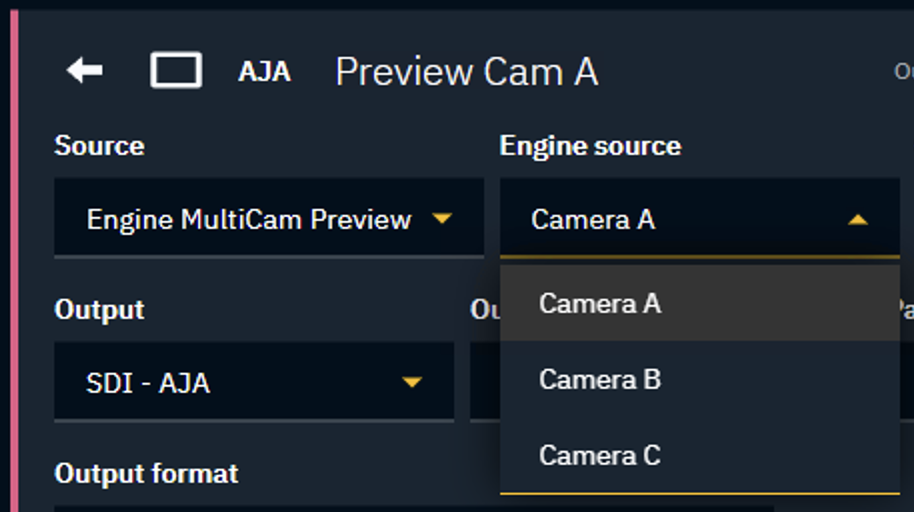
Task: Click the pink bar on the panel's left edge
Action: 14,256
